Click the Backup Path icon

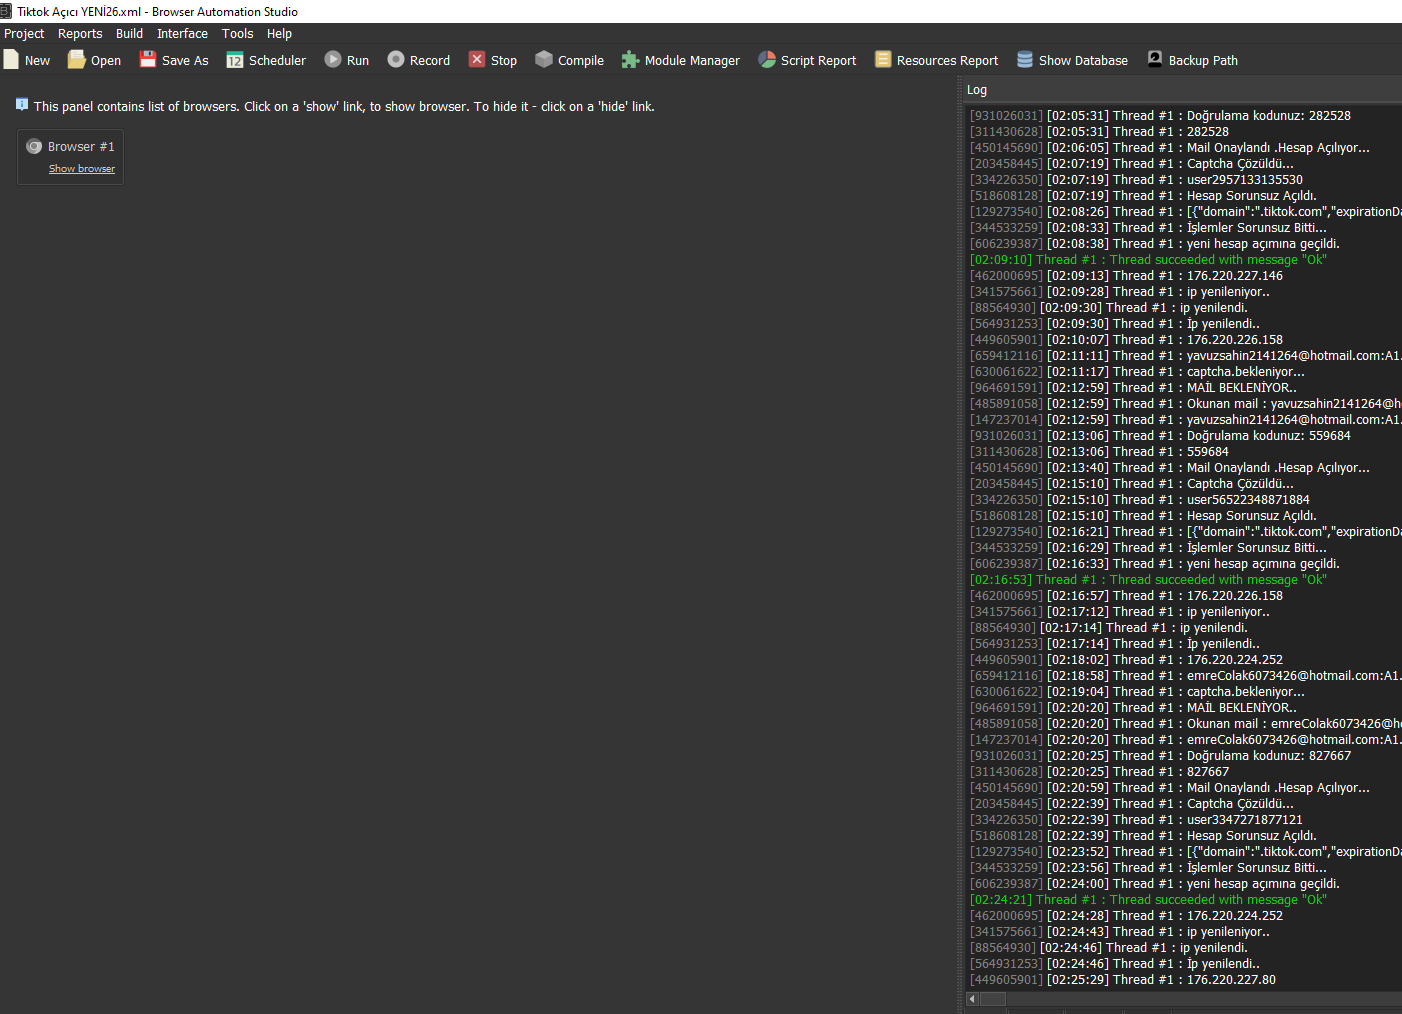pyautogui.click(x=1155, y=59)
